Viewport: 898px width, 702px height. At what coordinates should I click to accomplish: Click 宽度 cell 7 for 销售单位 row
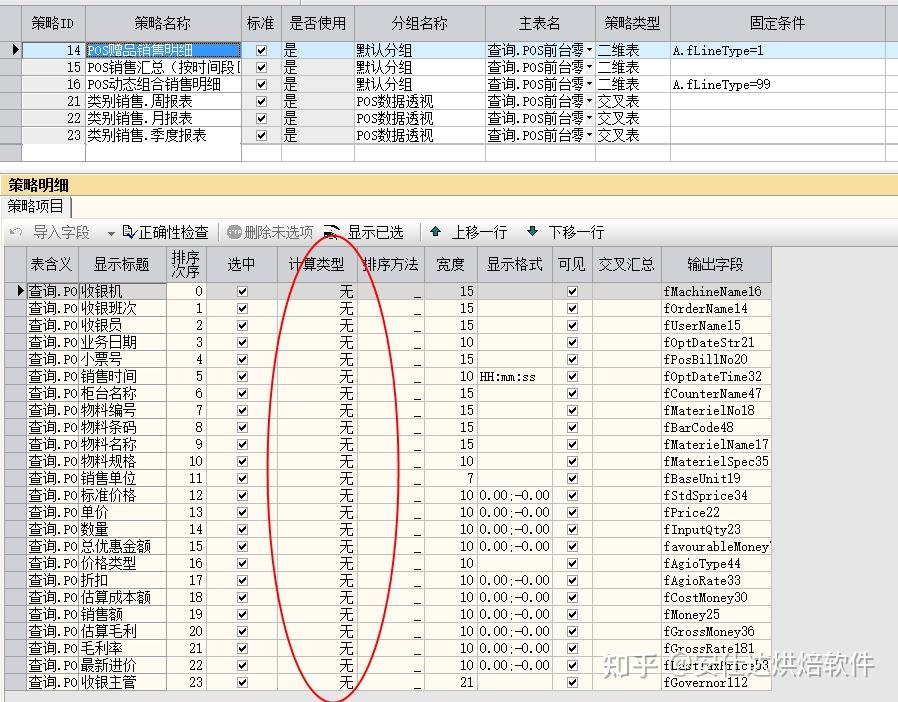[450, 479]
